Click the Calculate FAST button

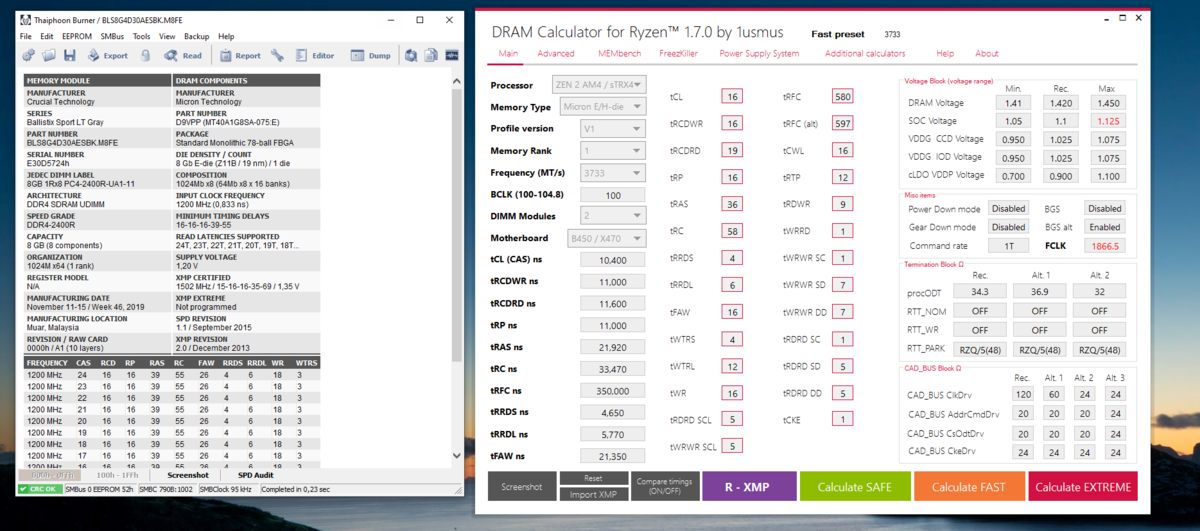click(968, 487)
